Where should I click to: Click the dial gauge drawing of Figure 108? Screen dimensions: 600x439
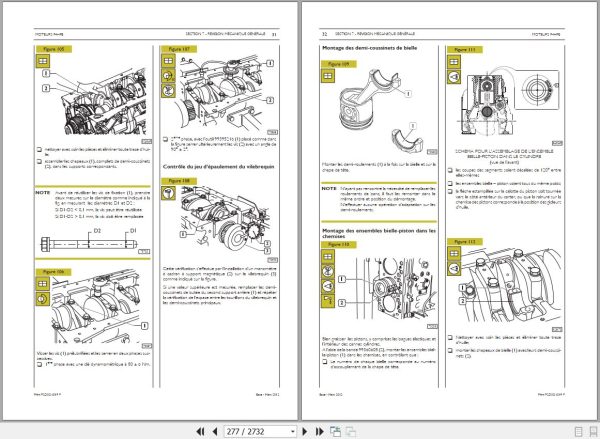click(253, 232)
